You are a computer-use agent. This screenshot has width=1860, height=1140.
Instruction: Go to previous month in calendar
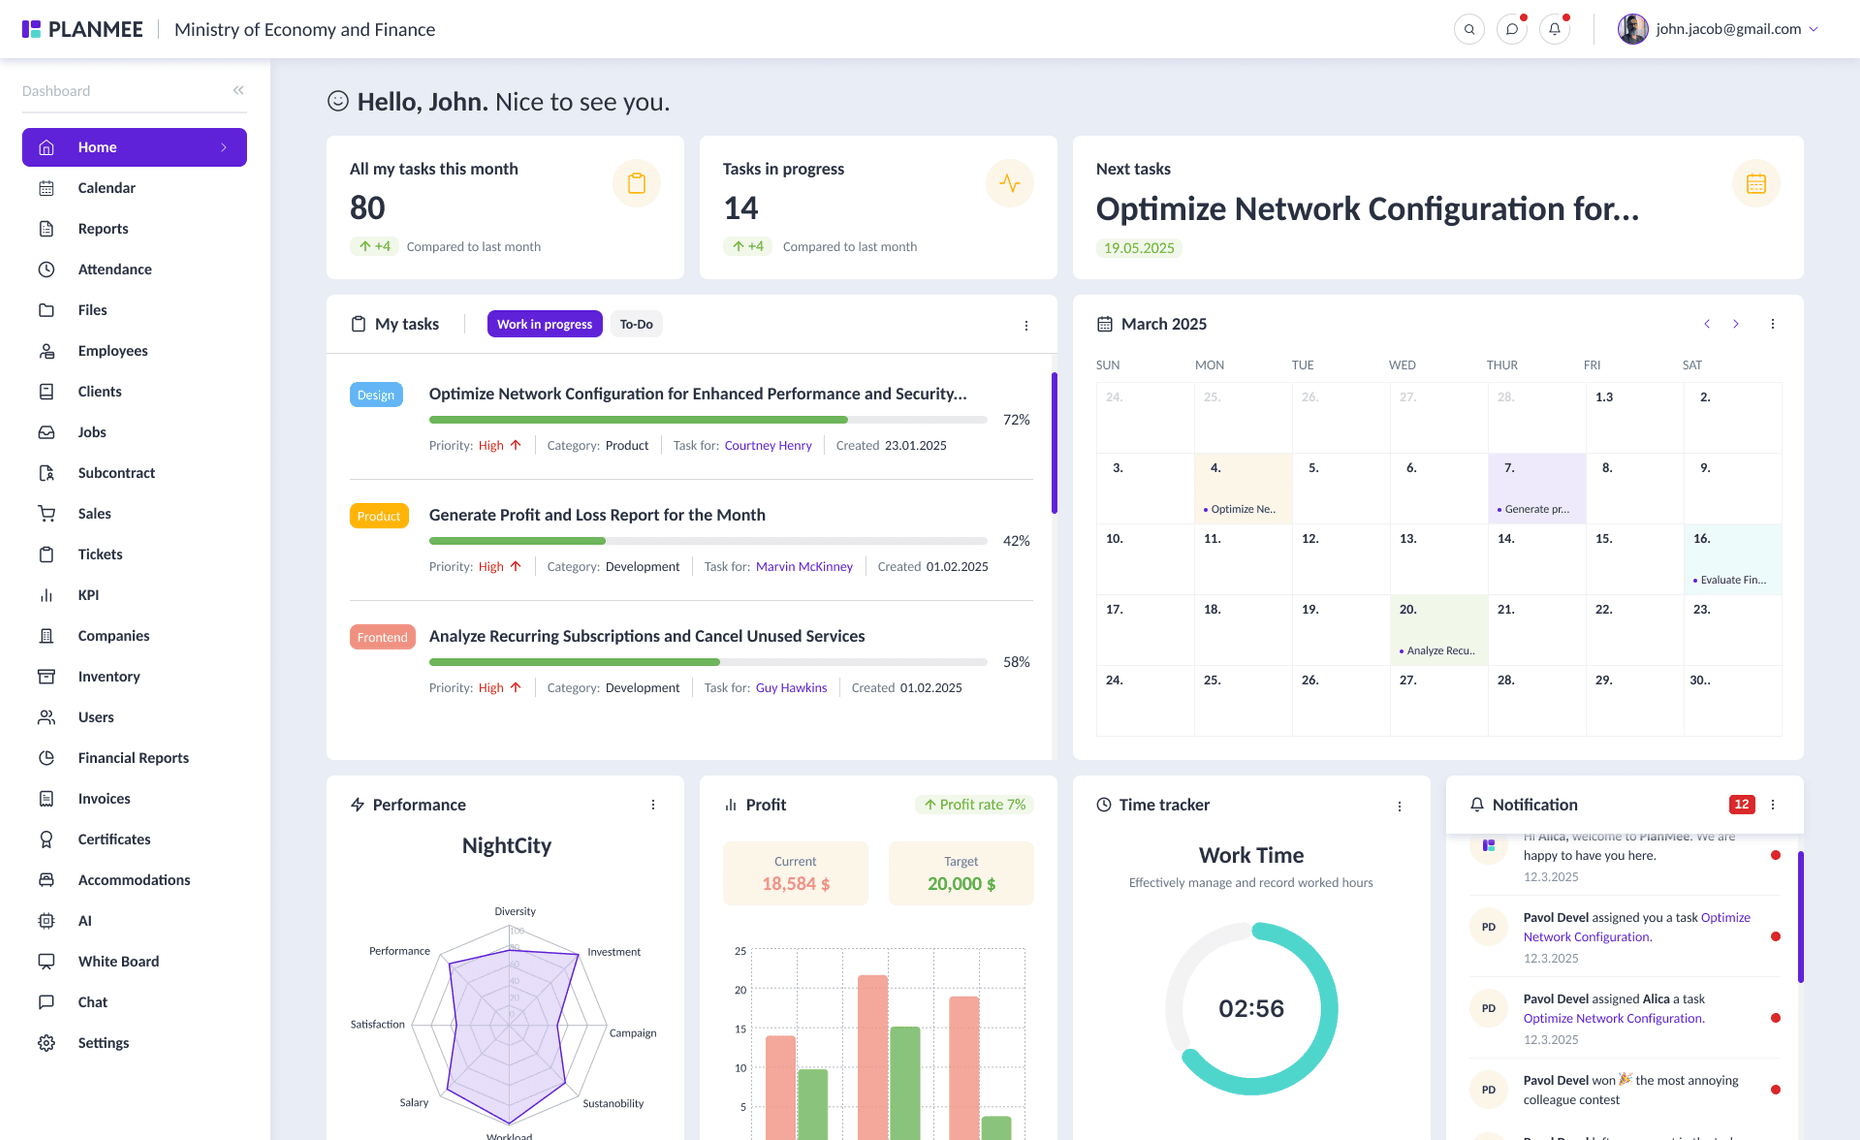1707,324
